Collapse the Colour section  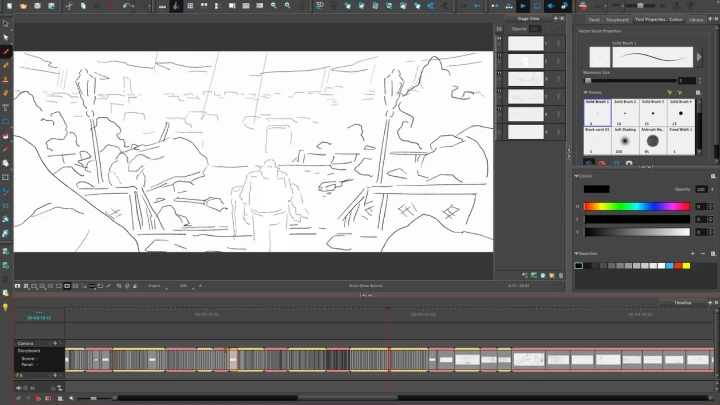(x=577, y=176)
